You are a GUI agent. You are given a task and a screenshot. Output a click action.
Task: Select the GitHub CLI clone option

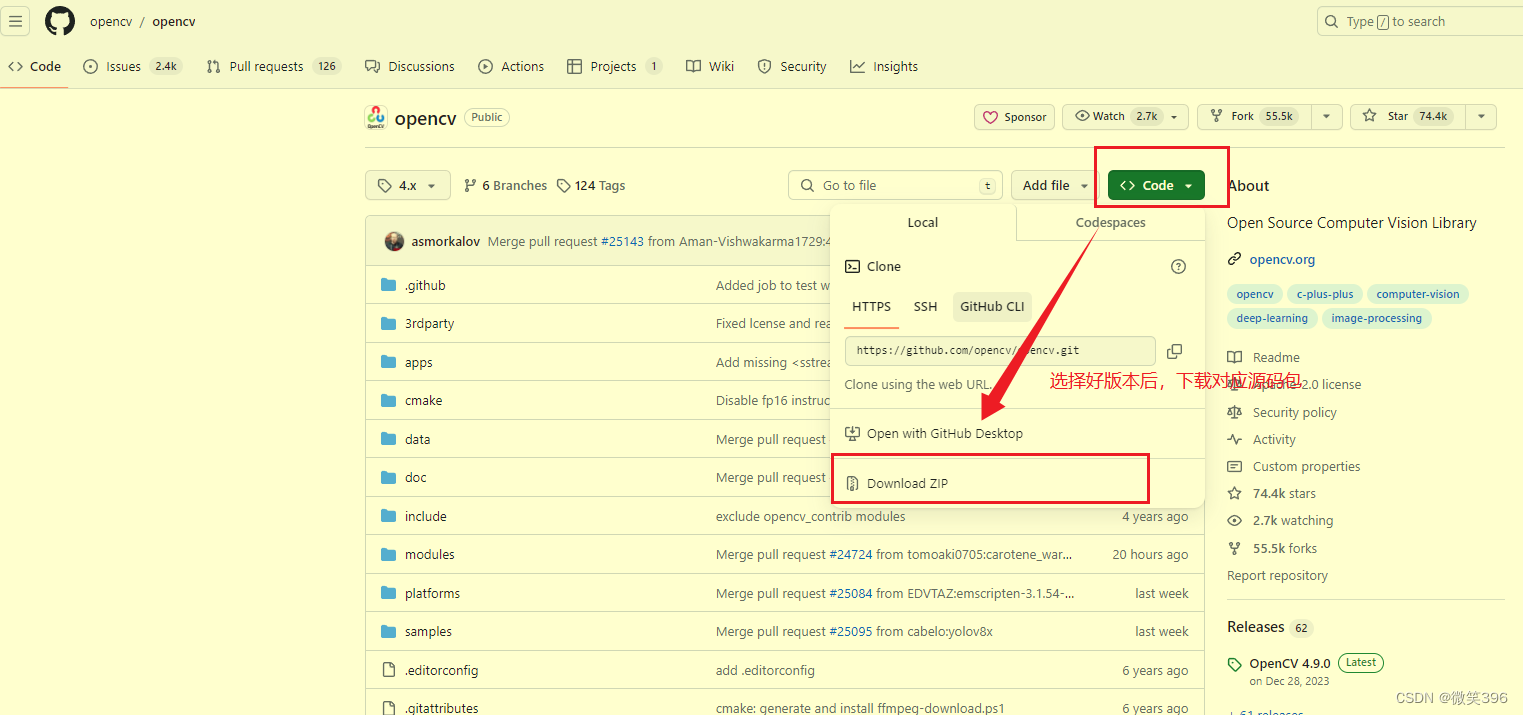(992, 307)
